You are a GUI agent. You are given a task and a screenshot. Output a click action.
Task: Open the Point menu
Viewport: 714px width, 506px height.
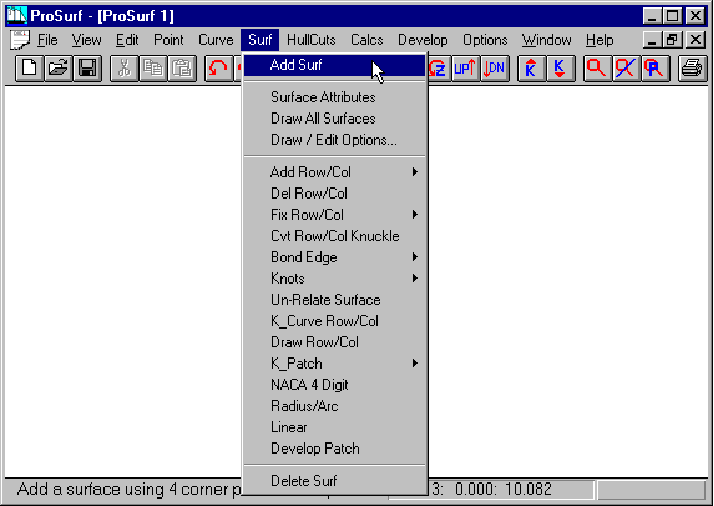(x=168, y=40)
